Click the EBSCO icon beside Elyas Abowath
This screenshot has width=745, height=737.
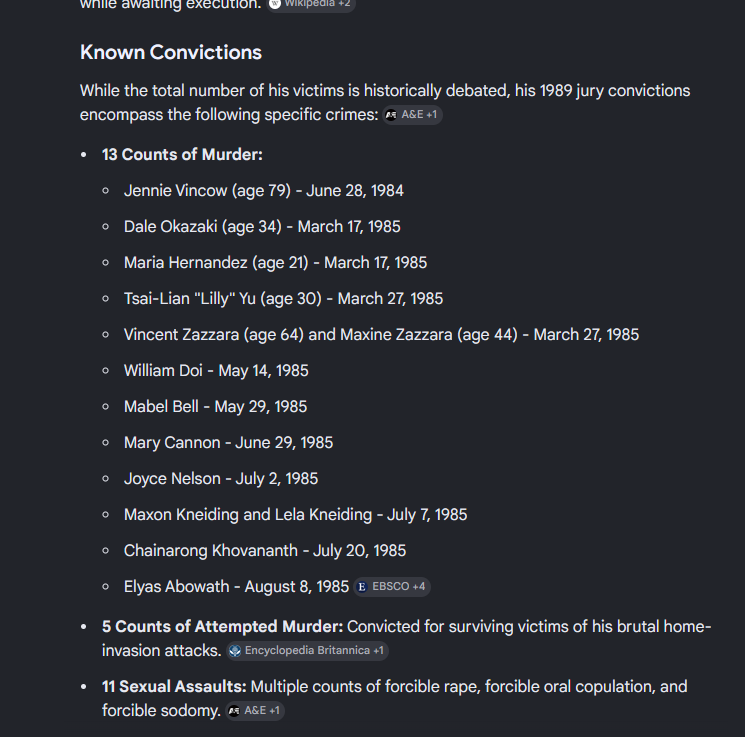click(x=362, y=587)
